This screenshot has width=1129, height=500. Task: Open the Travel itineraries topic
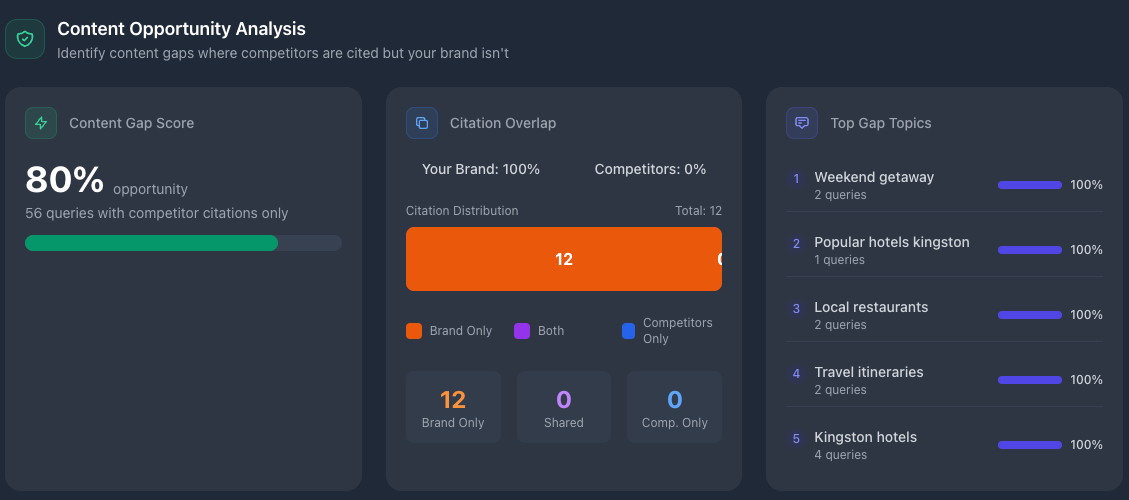(x=869, y=372)
